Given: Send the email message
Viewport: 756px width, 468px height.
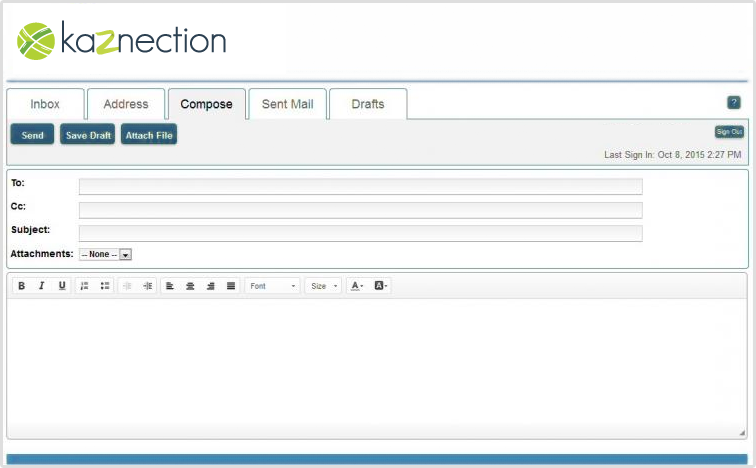Looking at the screenshot, I should click(32, 135).
